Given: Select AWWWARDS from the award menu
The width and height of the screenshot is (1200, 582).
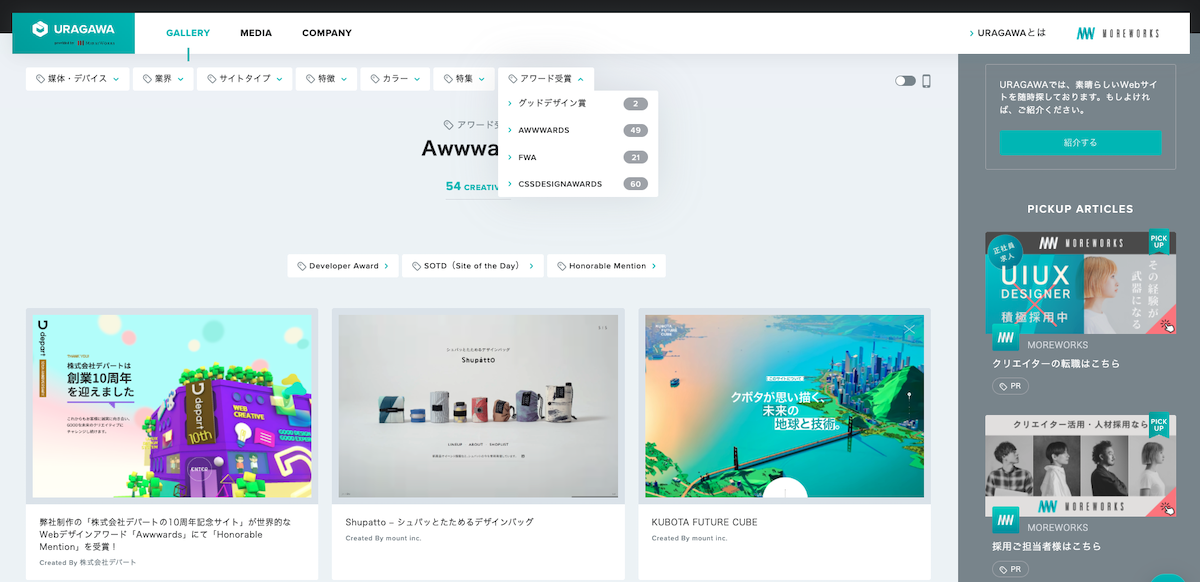Looking at the screenshot, I should point(578,130).
